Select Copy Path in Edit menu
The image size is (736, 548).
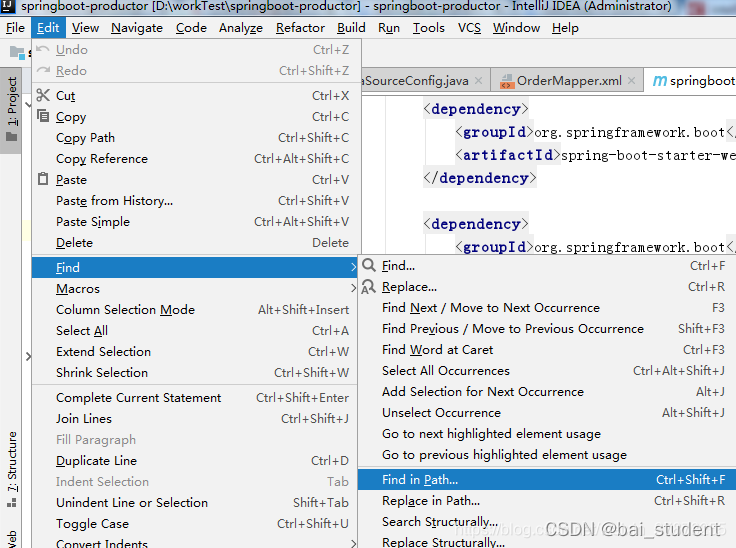[195, 138]
